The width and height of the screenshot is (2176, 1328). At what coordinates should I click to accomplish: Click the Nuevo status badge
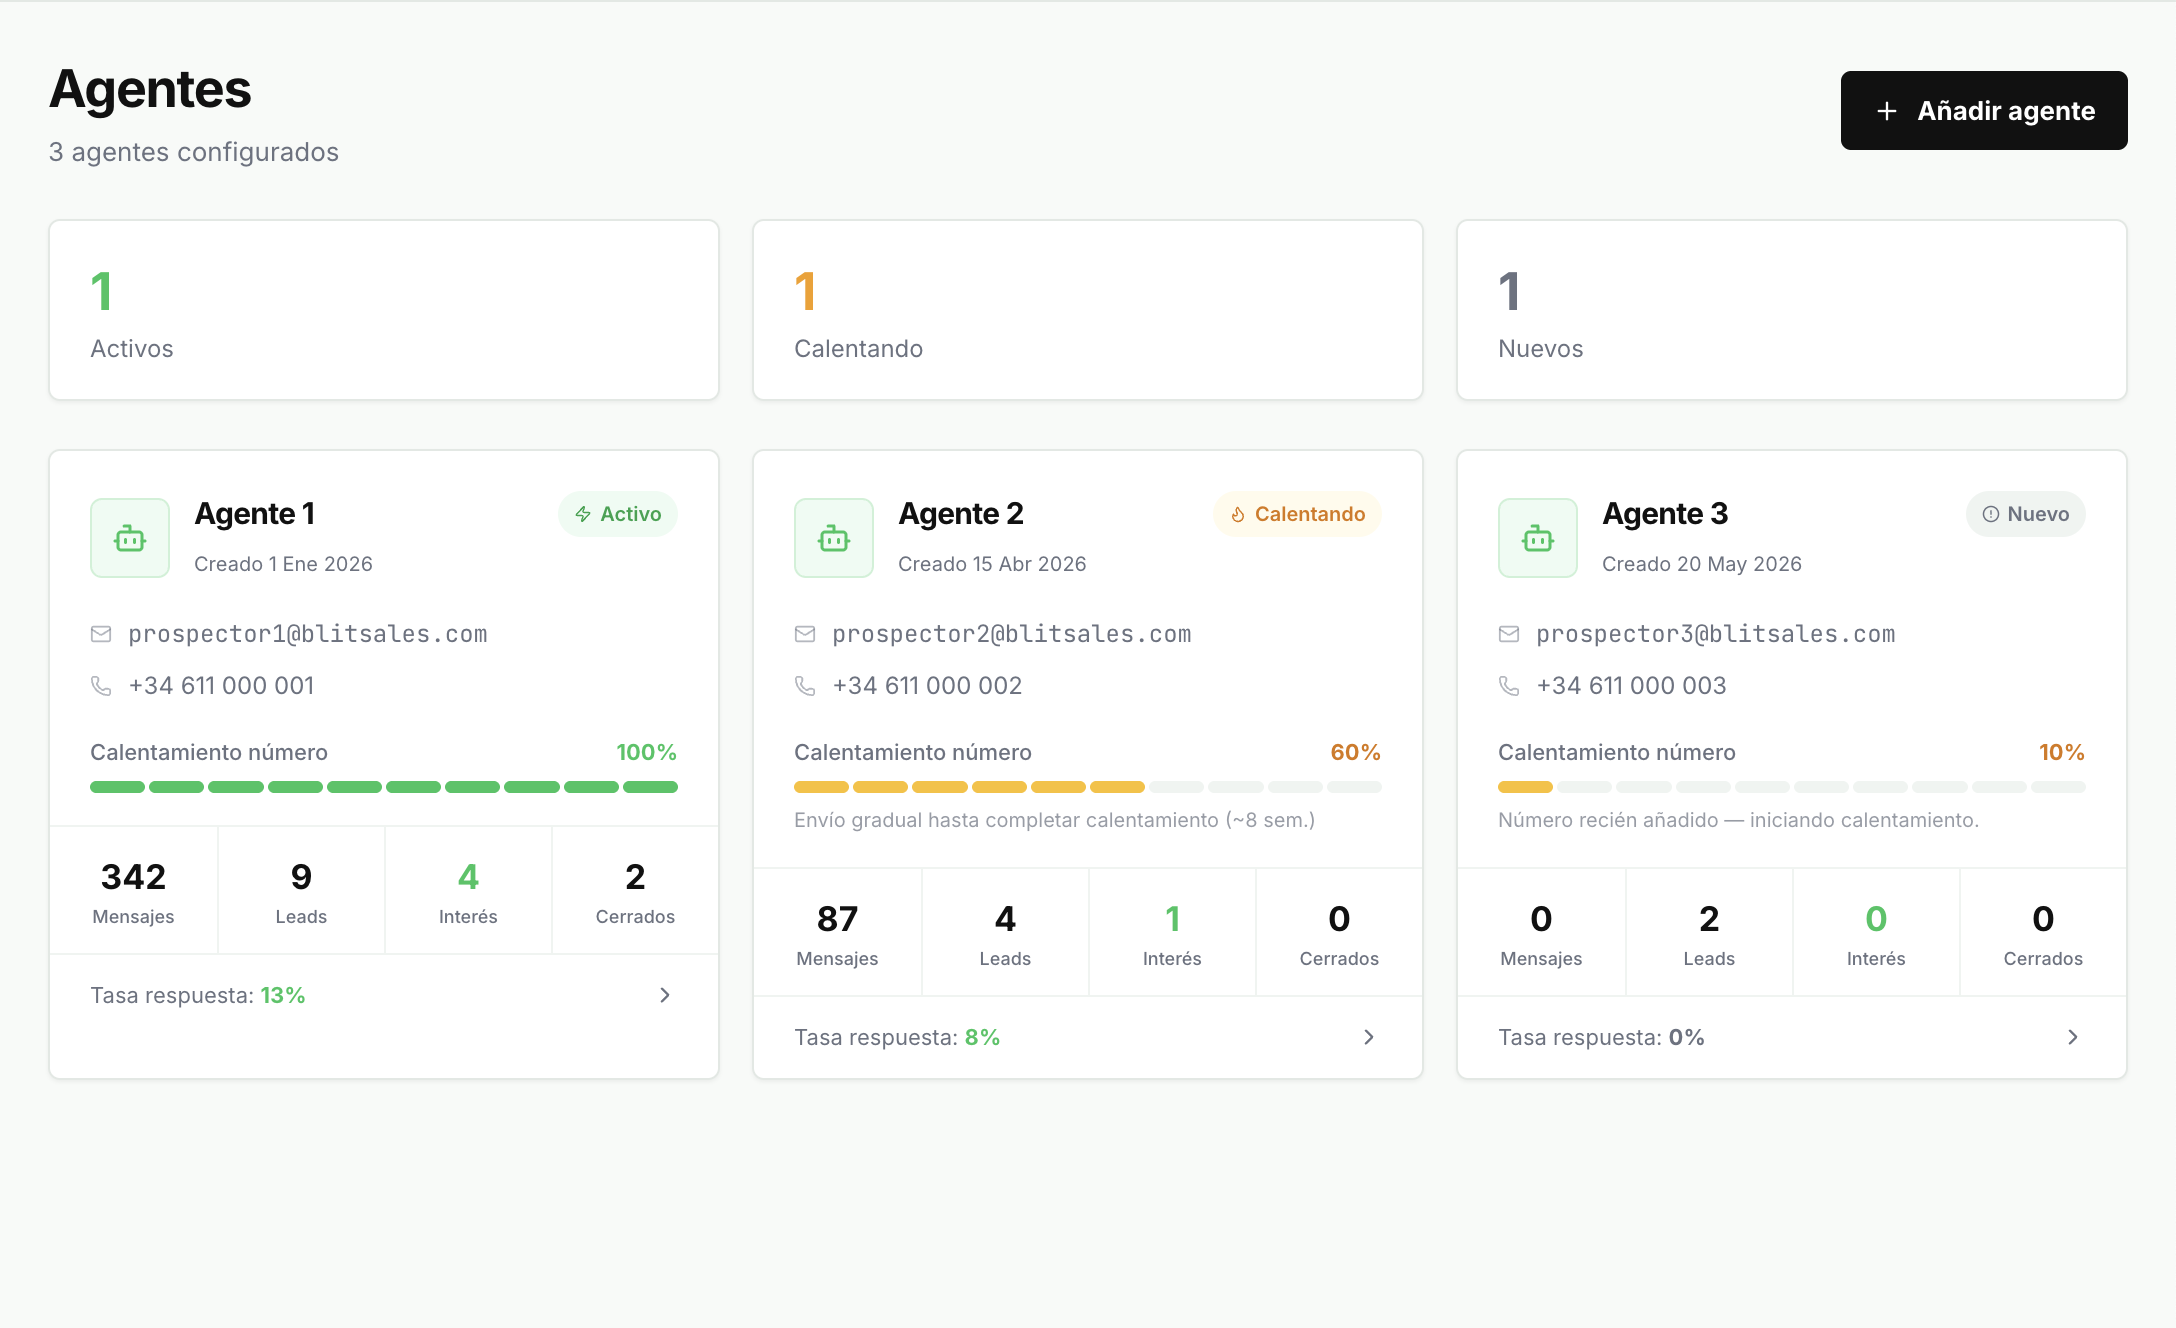(2026, 514)
